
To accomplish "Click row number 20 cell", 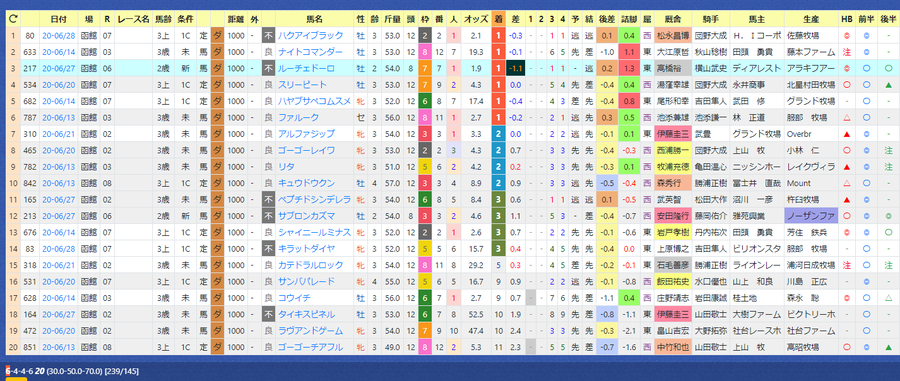I will tap(13, 348).
